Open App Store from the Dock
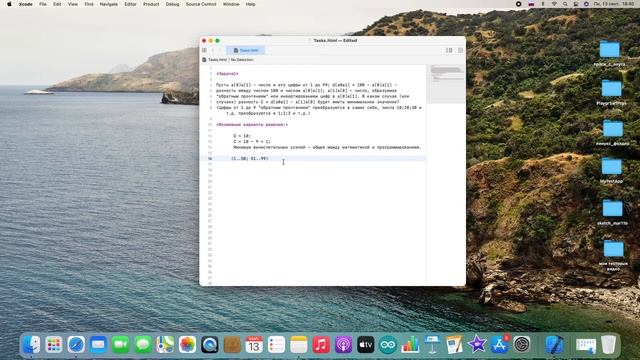 coord(499,345)
